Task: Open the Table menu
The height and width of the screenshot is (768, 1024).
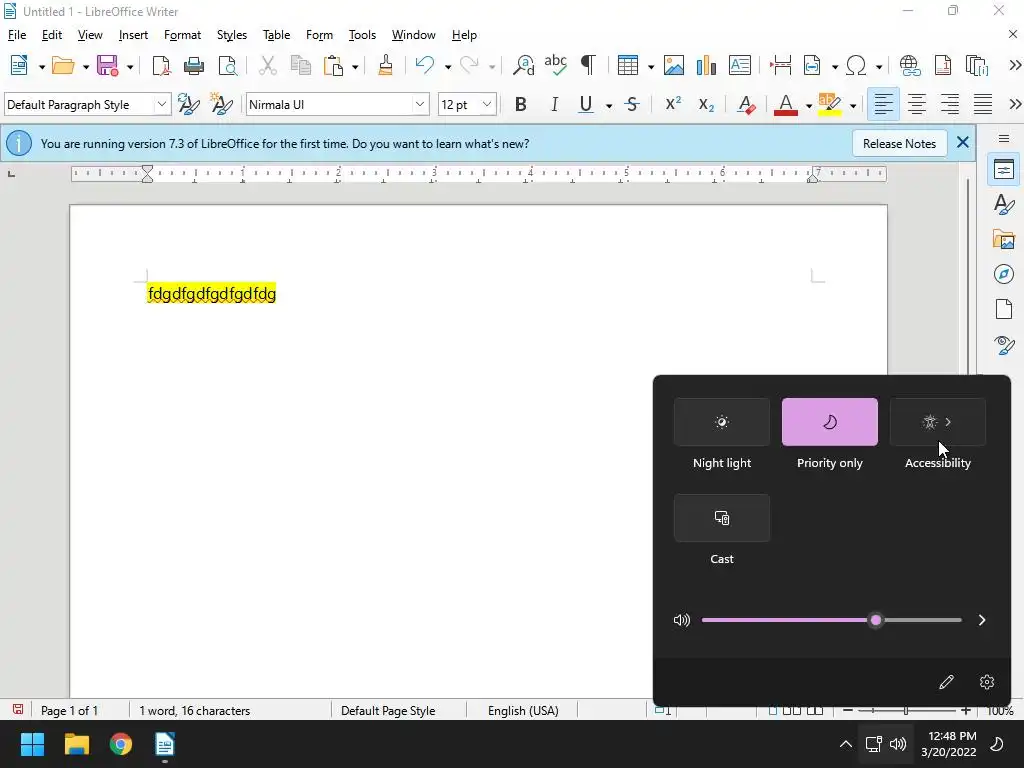Action: (x=276, y=35)
